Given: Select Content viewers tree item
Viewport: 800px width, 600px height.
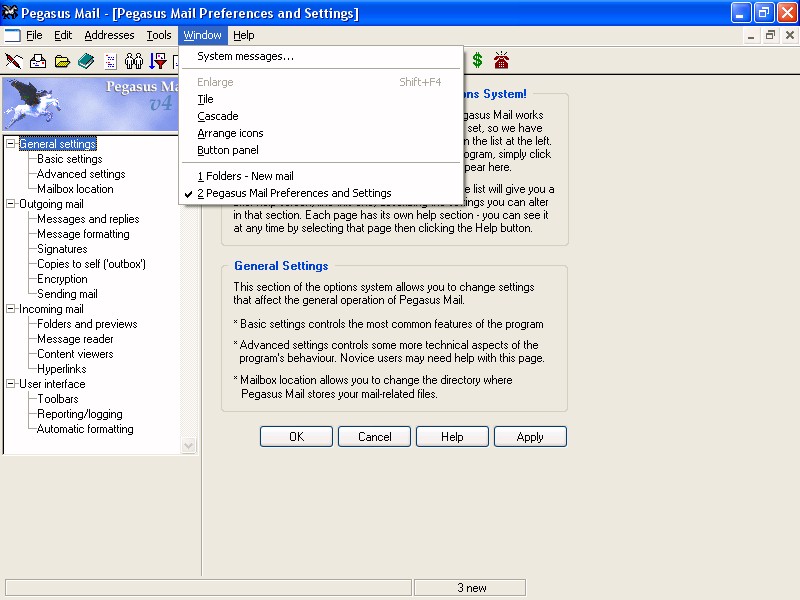Looking at the screenshot, I should pos(76,354).
